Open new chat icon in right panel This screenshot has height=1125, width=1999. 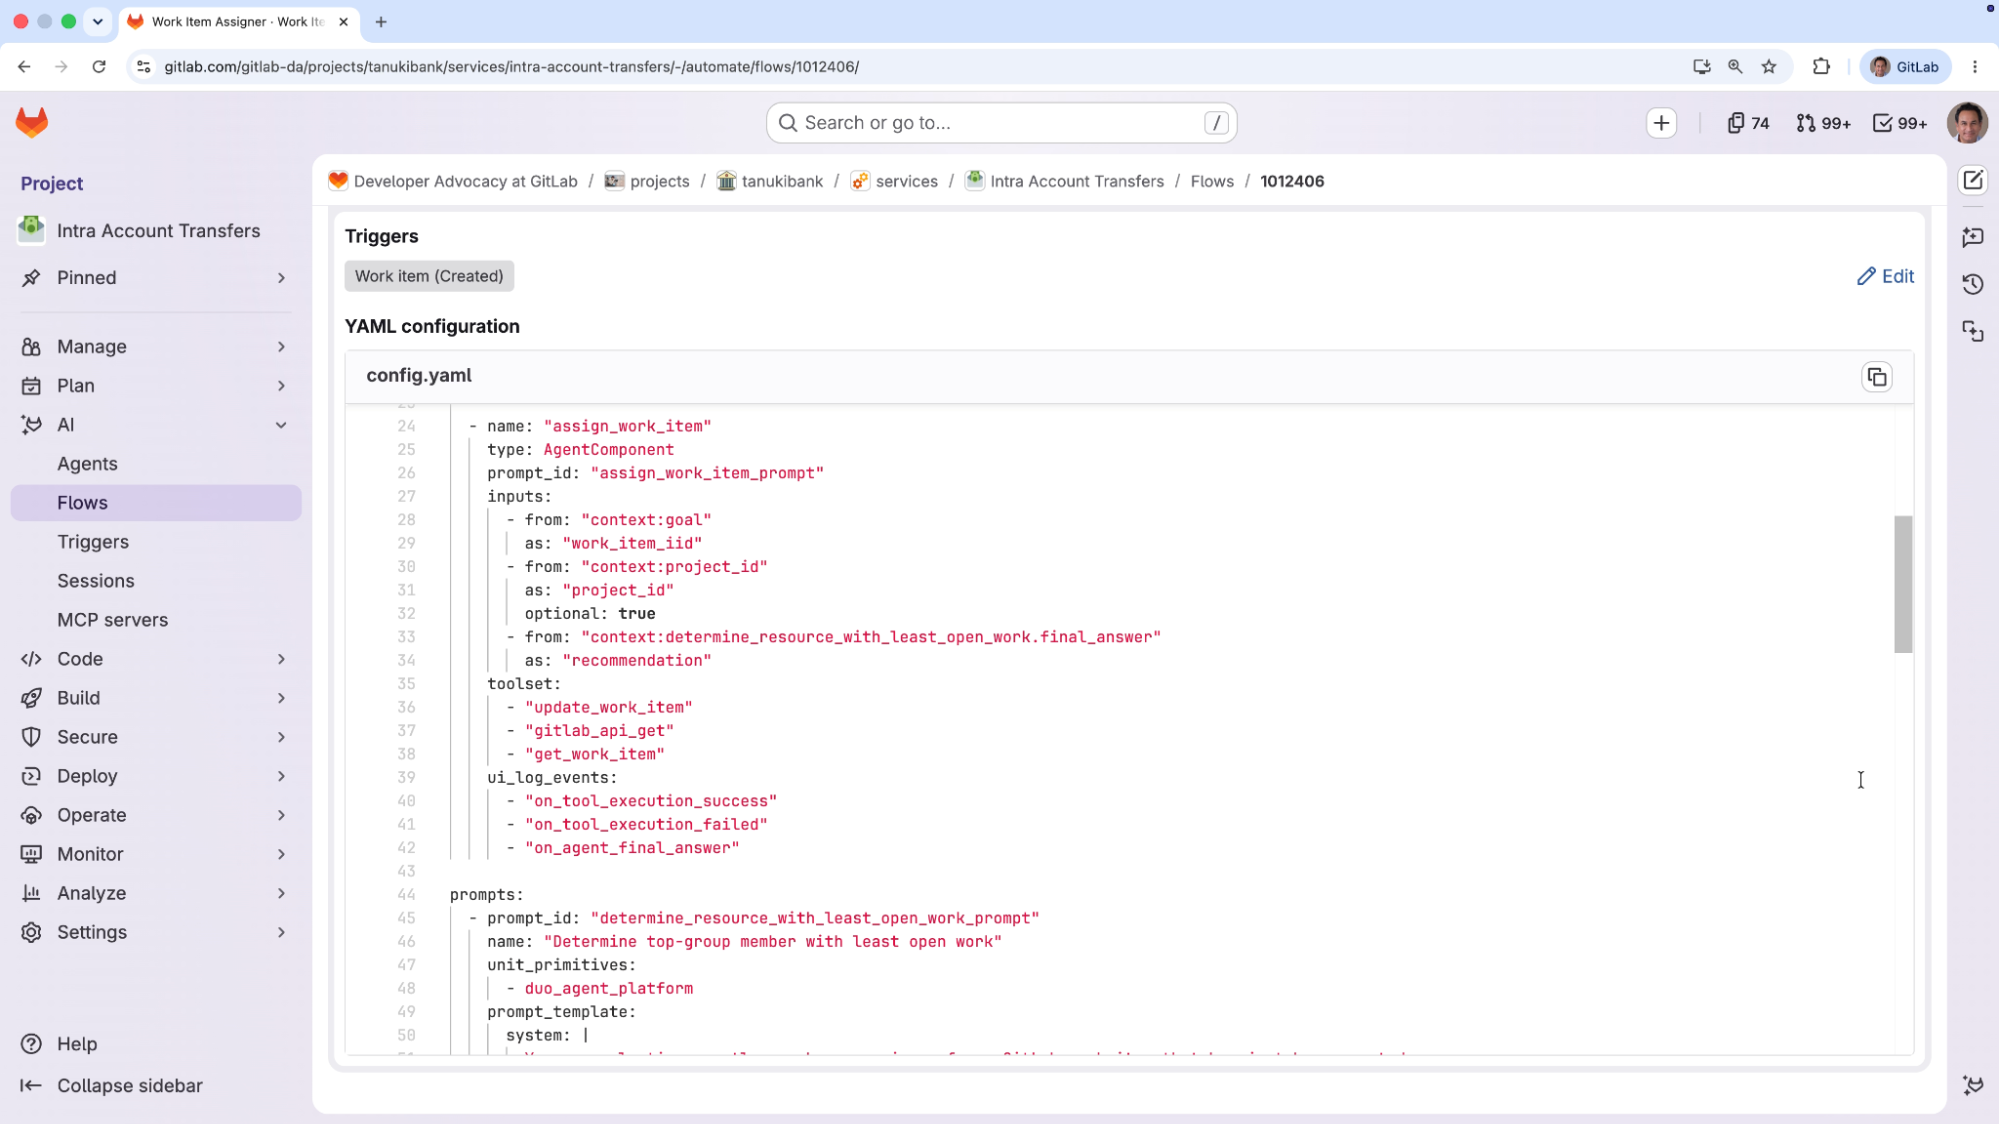[1973, 237]
